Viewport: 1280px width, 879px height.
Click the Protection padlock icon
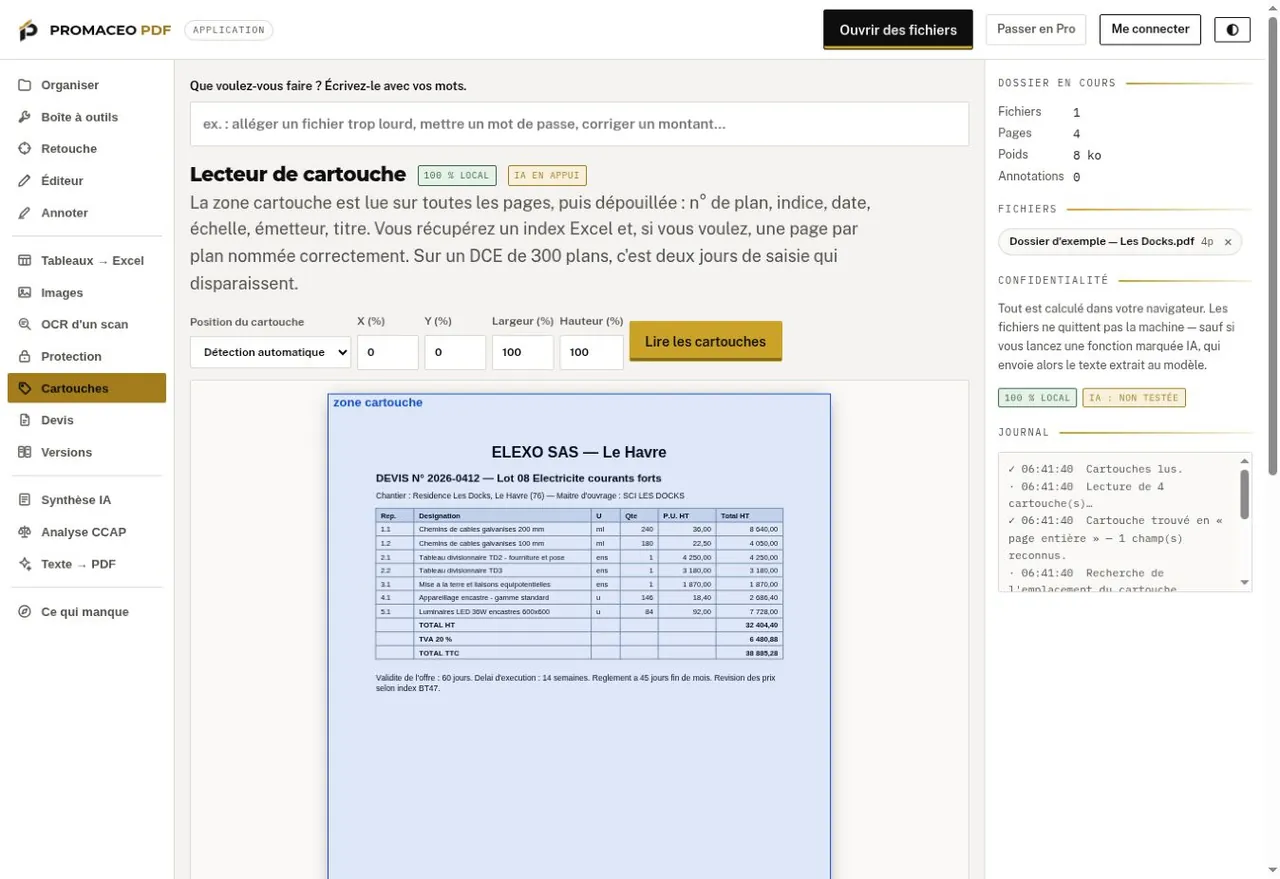click(25, 357)
